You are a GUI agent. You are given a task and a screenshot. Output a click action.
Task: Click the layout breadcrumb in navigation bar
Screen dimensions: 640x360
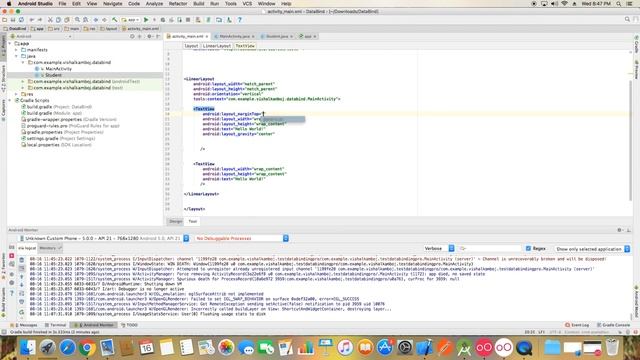click(109, 29)
